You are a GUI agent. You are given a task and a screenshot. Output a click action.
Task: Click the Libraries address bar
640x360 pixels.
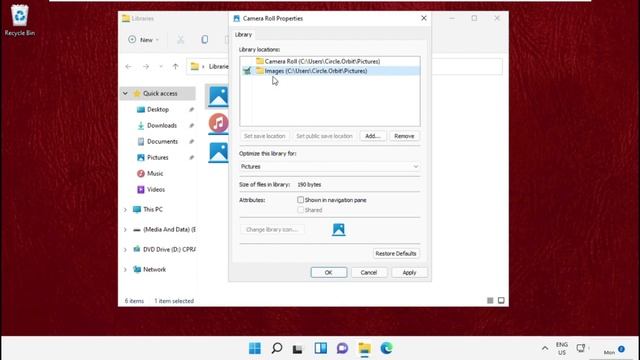click(x=345, y=66)
